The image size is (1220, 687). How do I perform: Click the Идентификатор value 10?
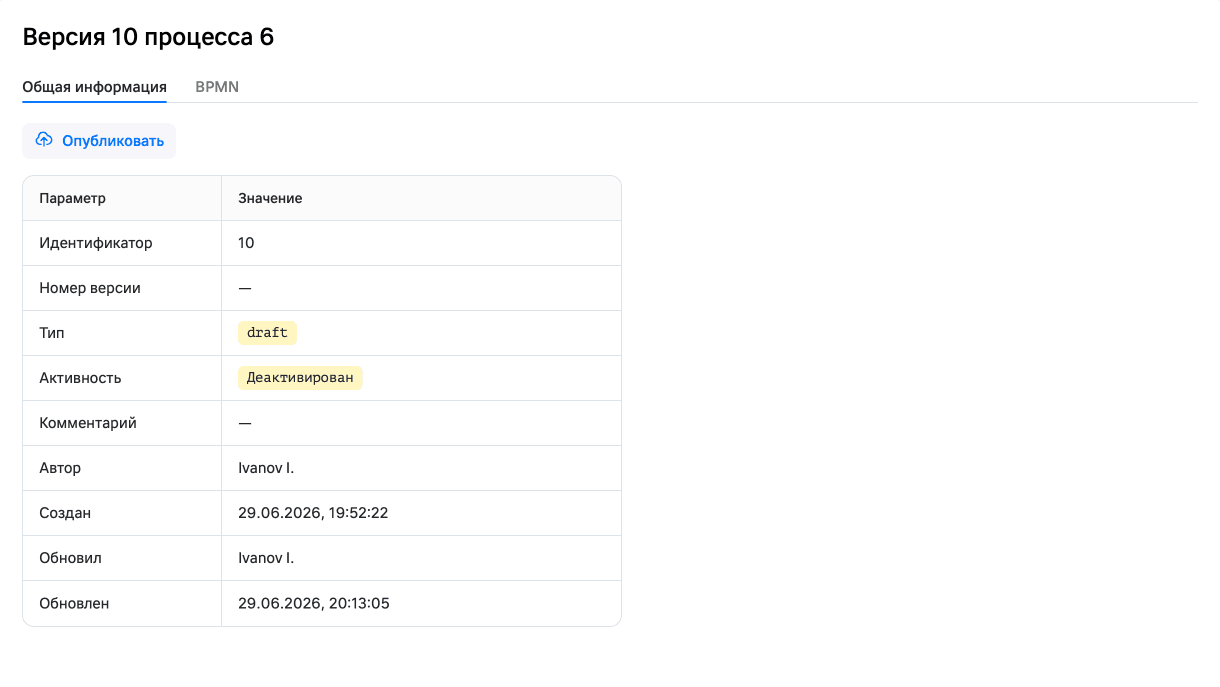(246, 243)
